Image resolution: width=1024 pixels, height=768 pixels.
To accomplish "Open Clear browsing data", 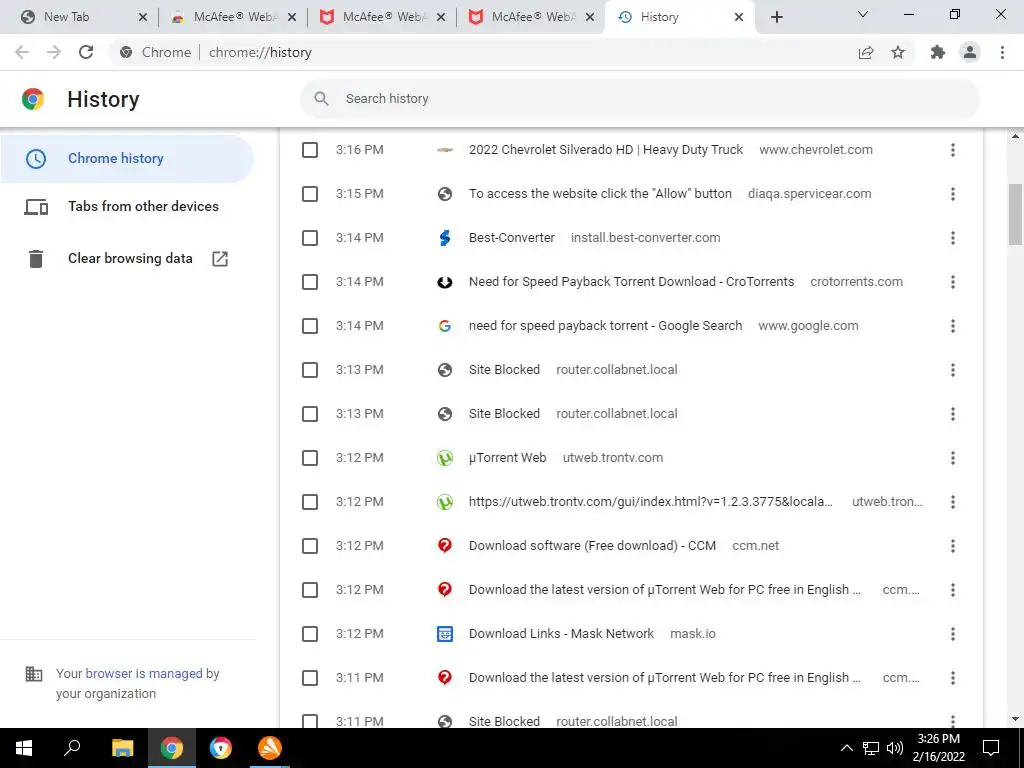I will pos(127,259).
